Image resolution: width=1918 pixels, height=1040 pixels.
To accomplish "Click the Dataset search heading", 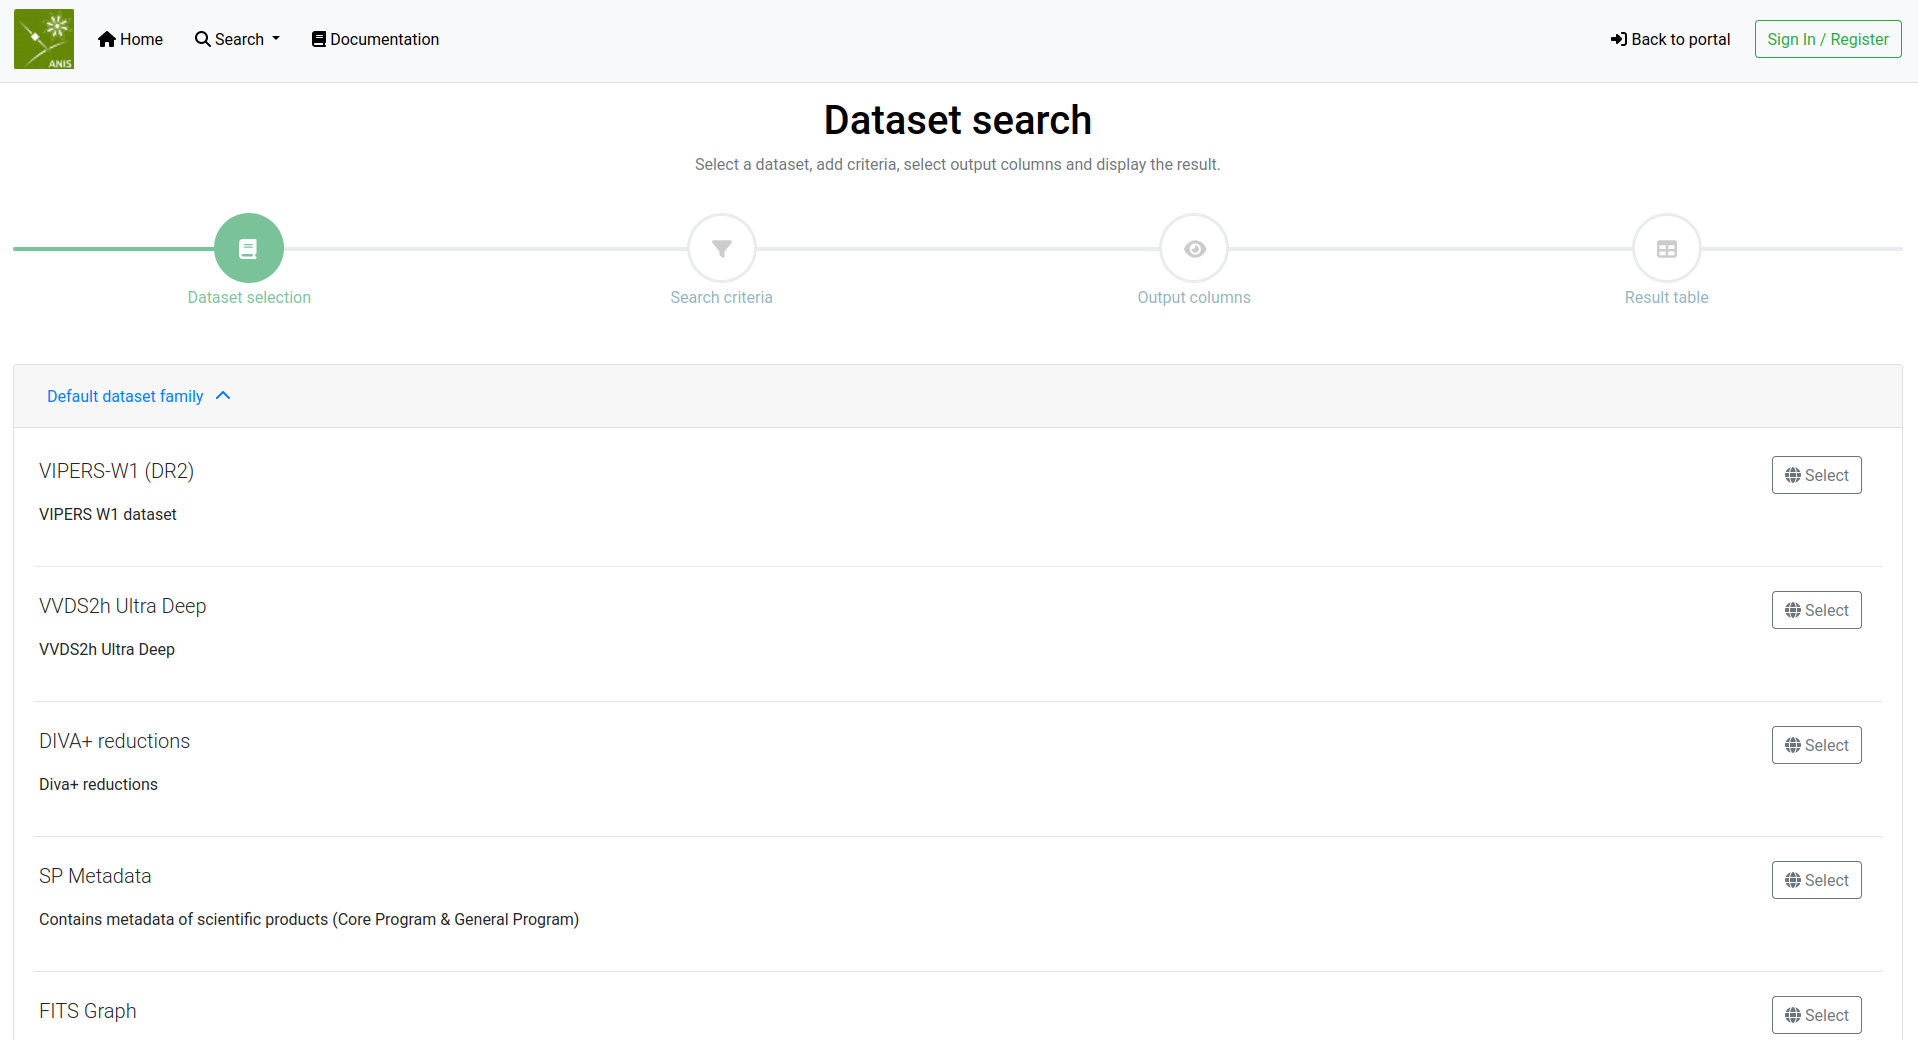I will tap(958, 120).
